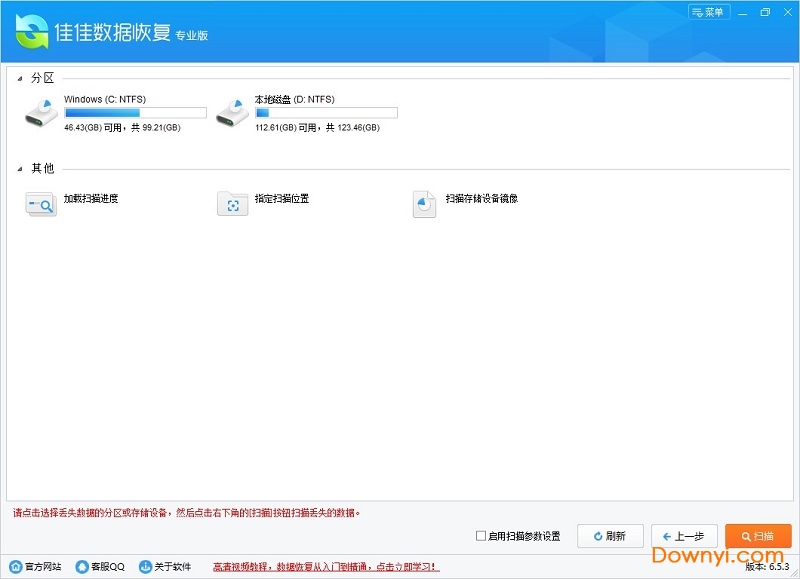
Task: Select the local disk D: drive icon
Action: pos(232,113)
